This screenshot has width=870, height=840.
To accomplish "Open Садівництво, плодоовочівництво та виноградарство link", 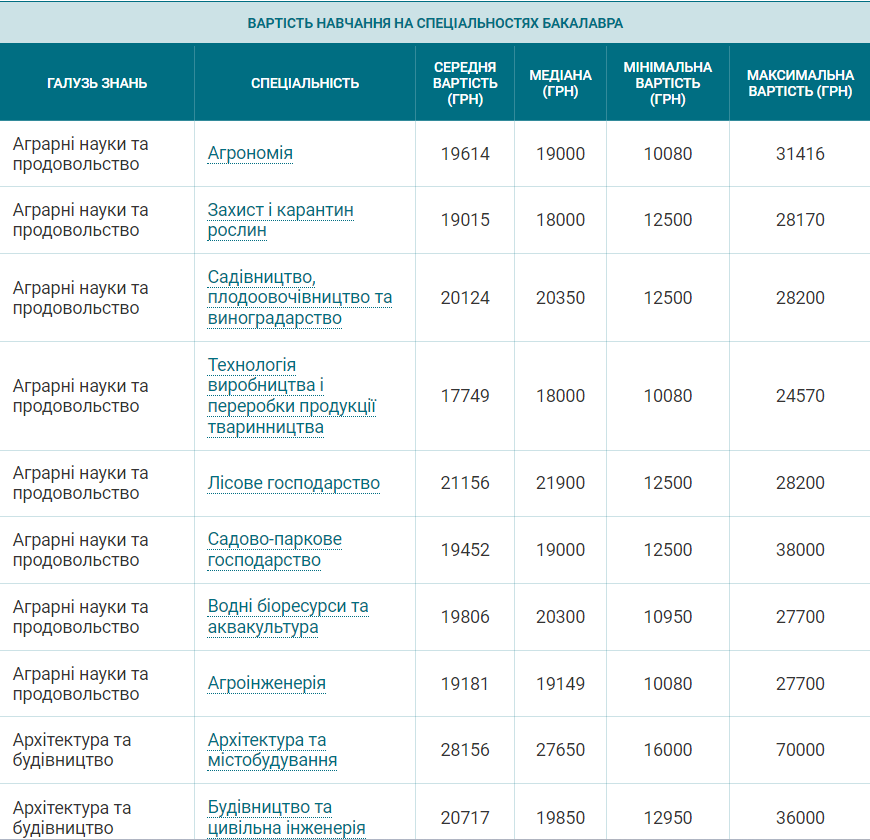I will (299, 297).
